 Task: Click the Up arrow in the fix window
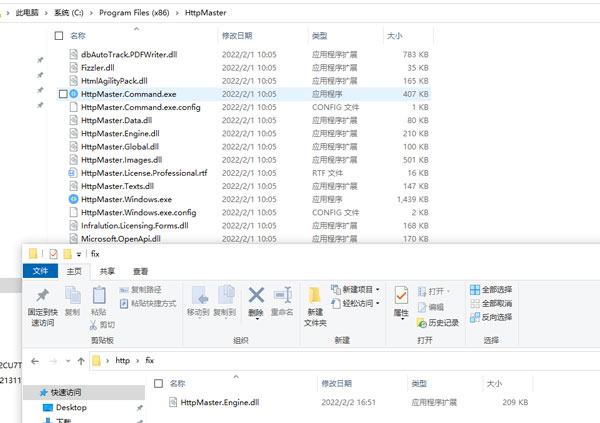tap(81, 361)
